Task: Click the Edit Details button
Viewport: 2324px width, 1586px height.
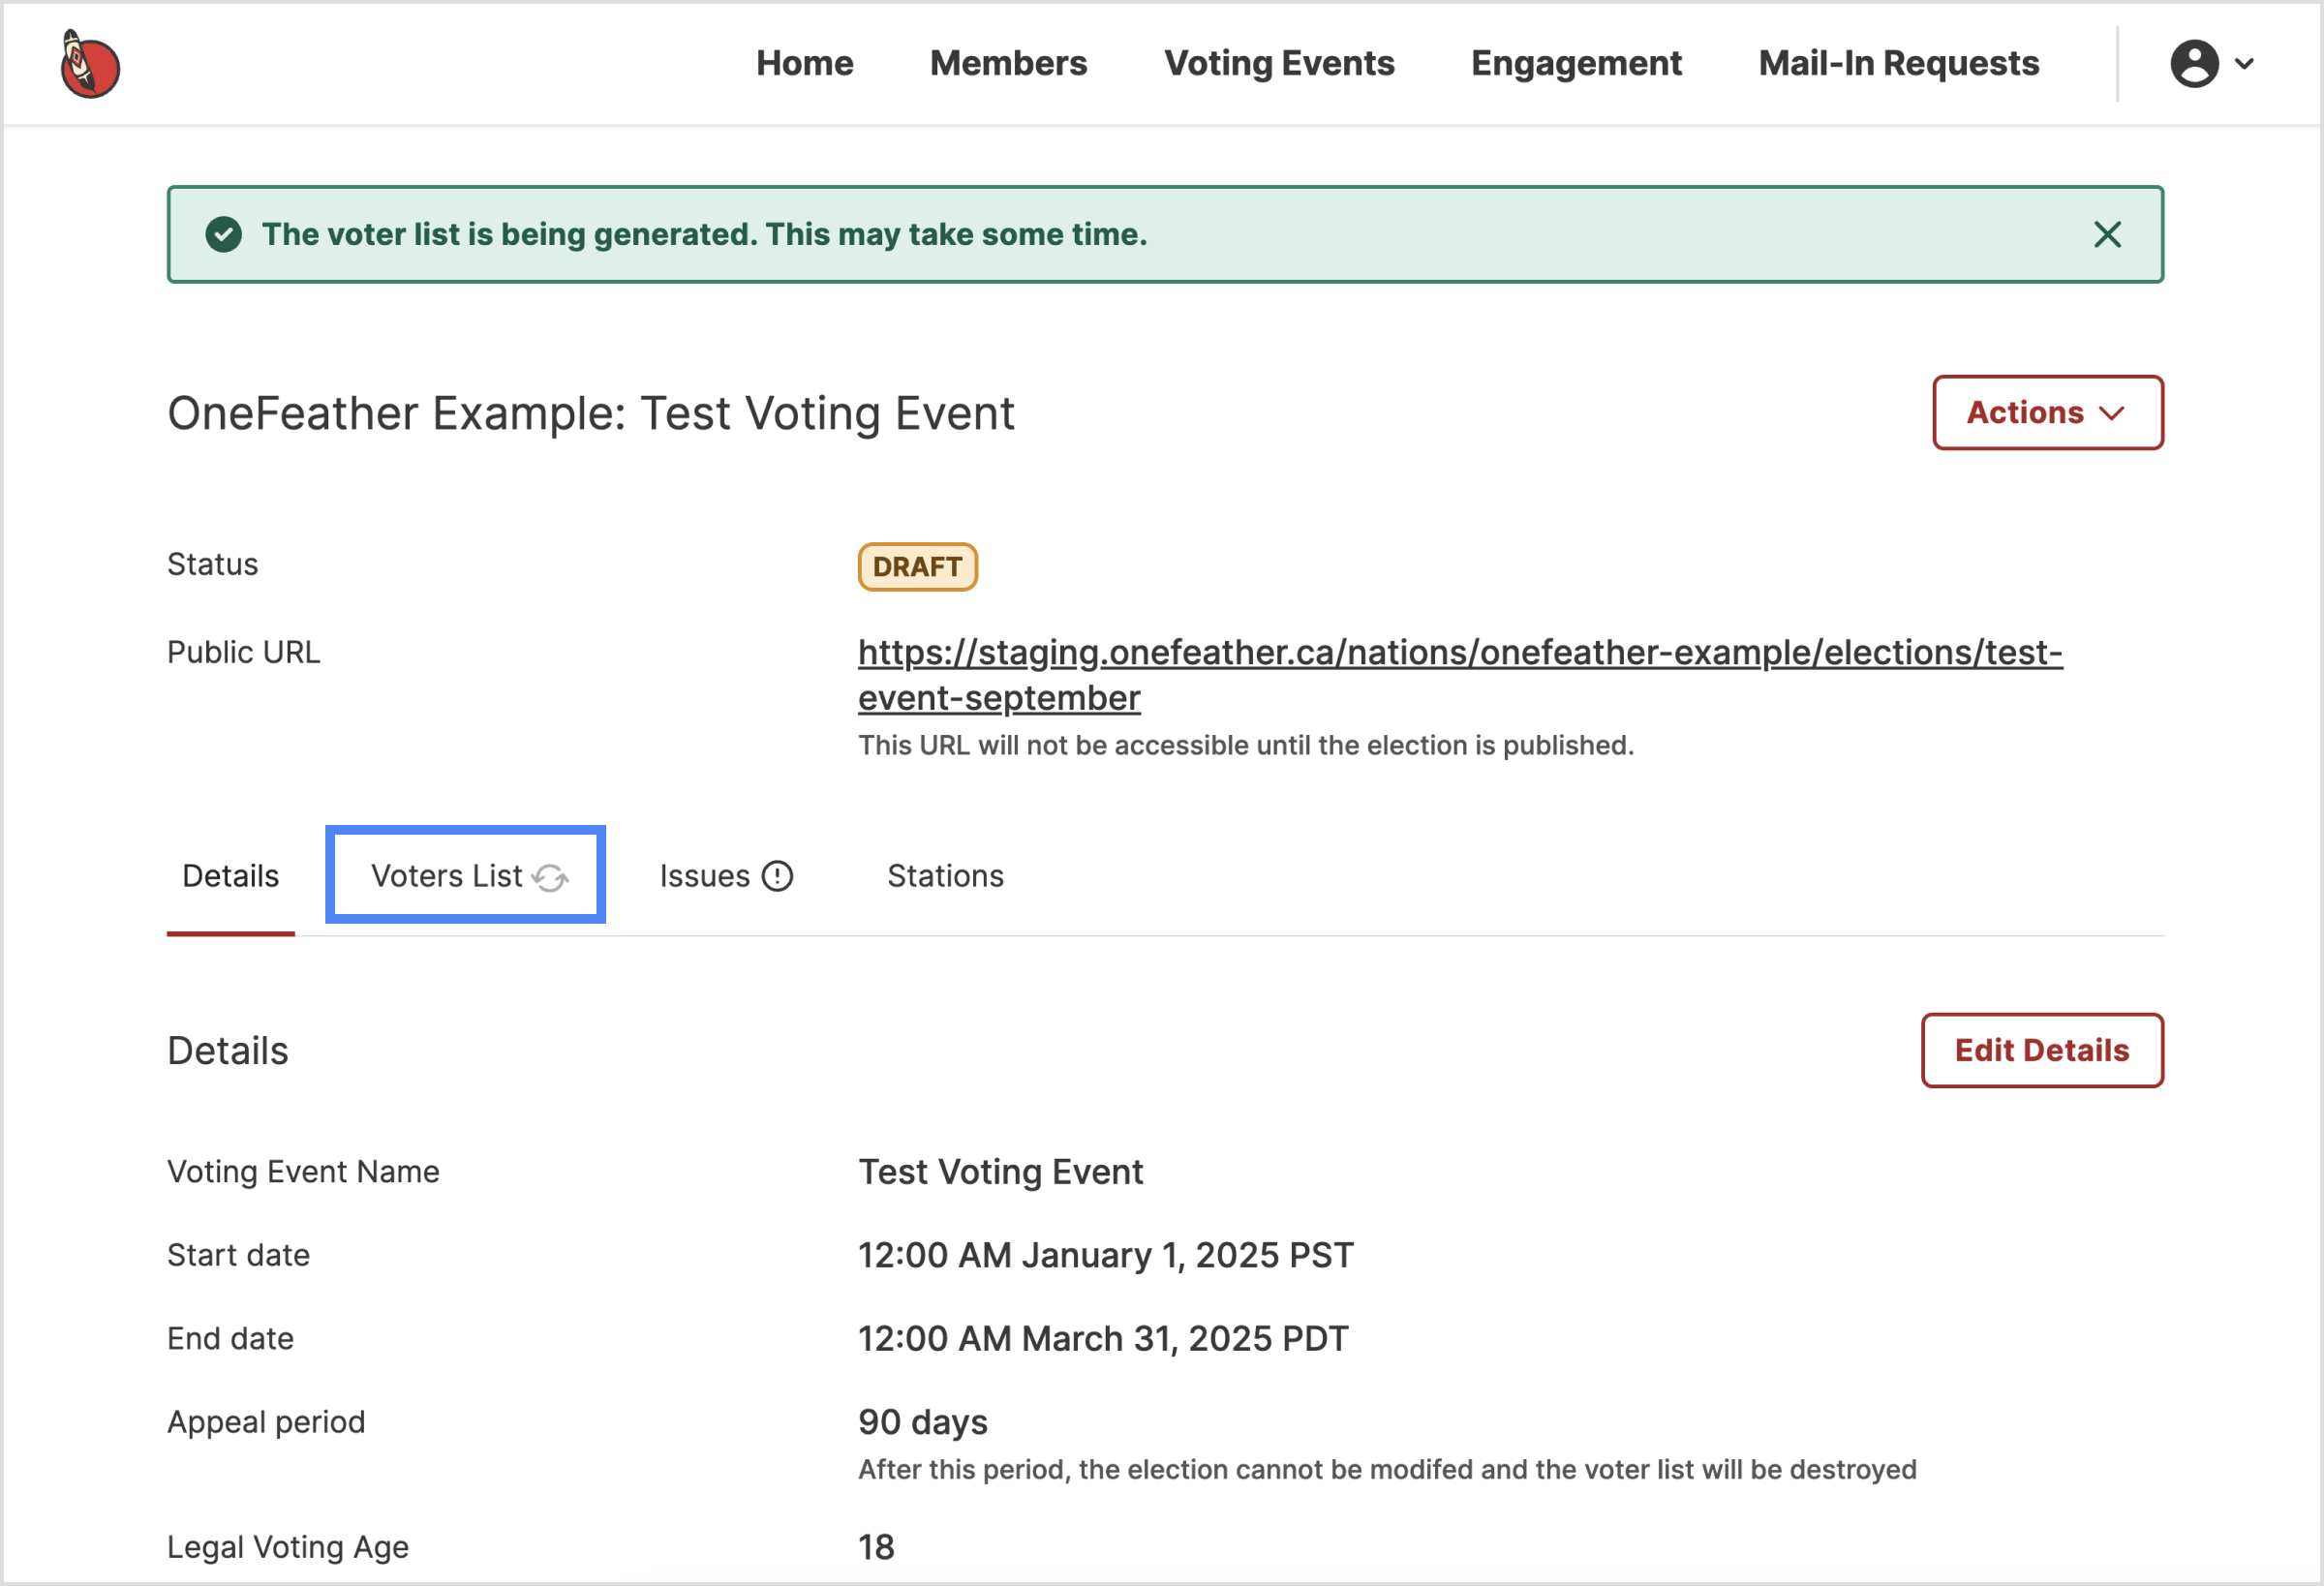Action: tap(2041, 1050)
